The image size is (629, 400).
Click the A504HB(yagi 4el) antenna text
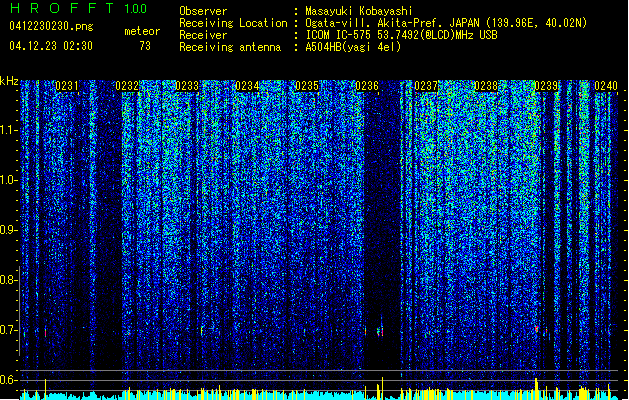pyautogui.click(x=353, y=47)
